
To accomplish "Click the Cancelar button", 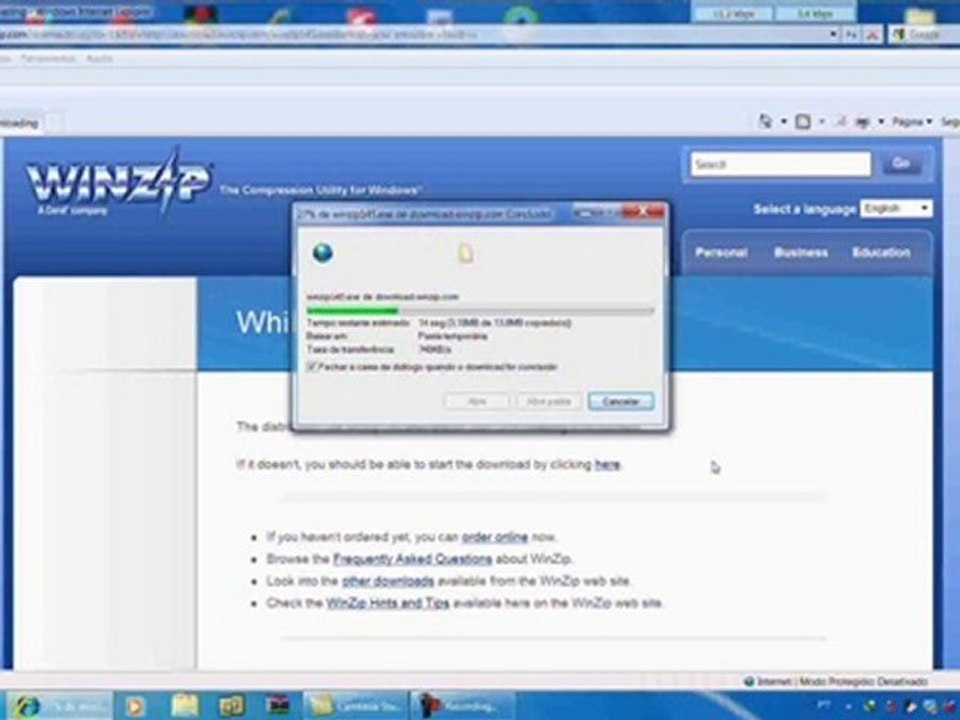I will [x=621, y=402].
